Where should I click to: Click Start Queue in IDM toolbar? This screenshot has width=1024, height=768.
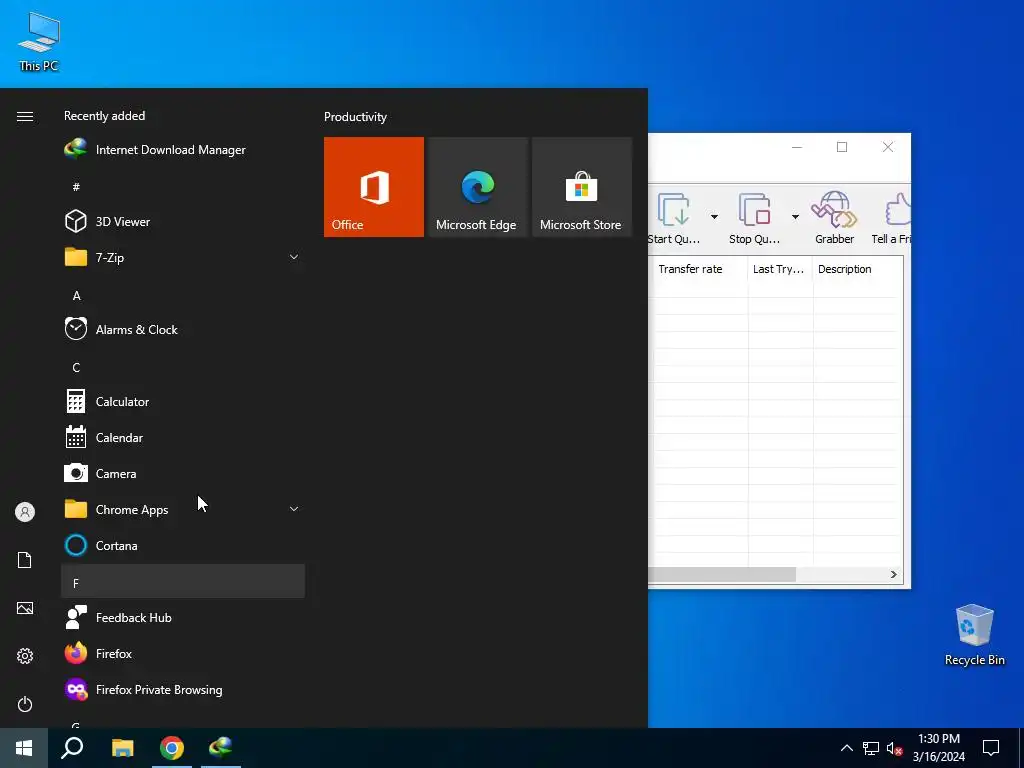pos(673,218)
